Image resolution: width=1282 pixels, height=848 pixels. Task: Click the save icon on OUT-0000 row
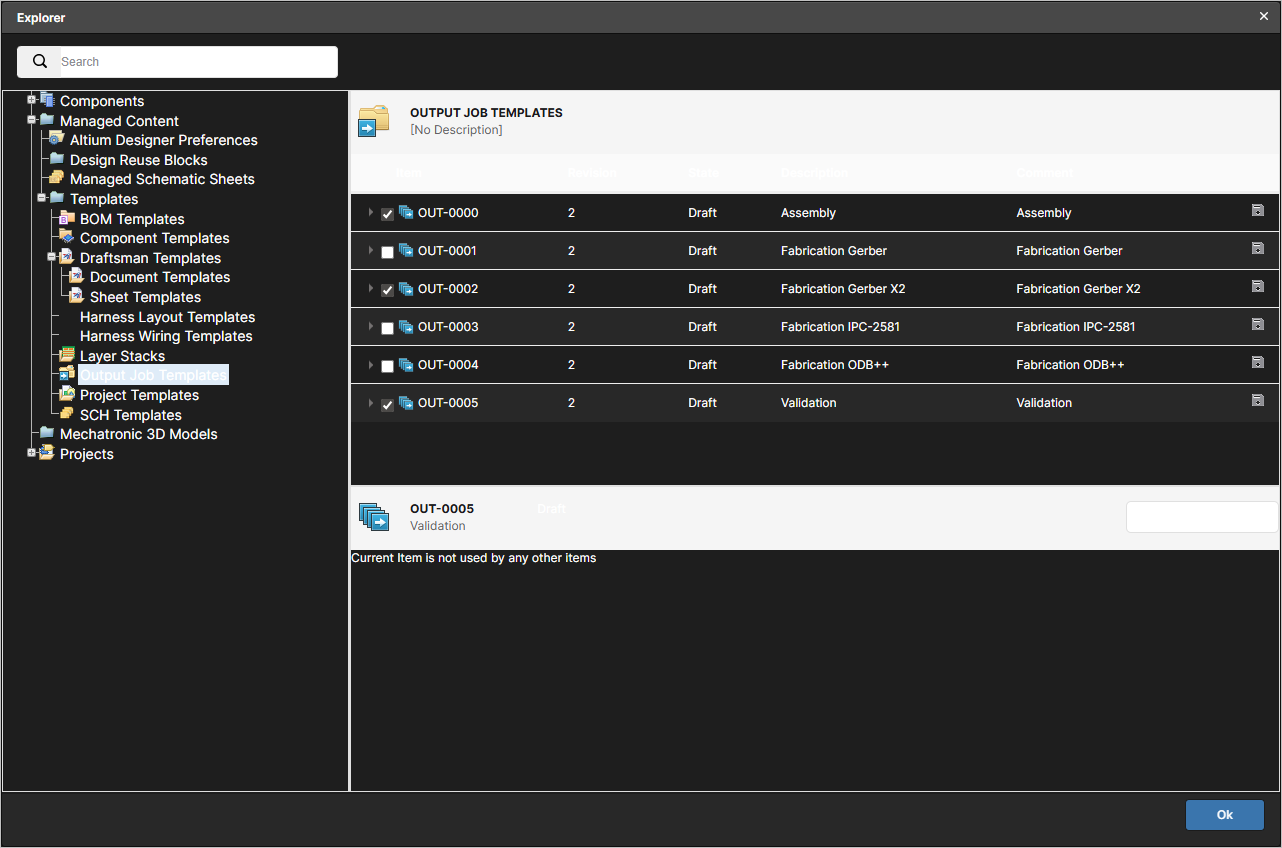click(x=1258, y=210)
